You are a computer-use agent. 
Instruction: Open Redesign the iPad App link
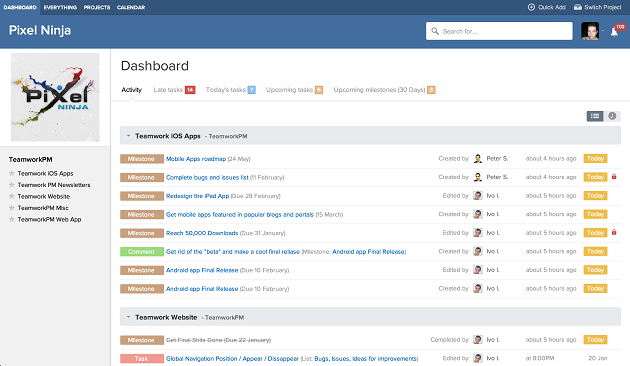[x=198, y=196]
